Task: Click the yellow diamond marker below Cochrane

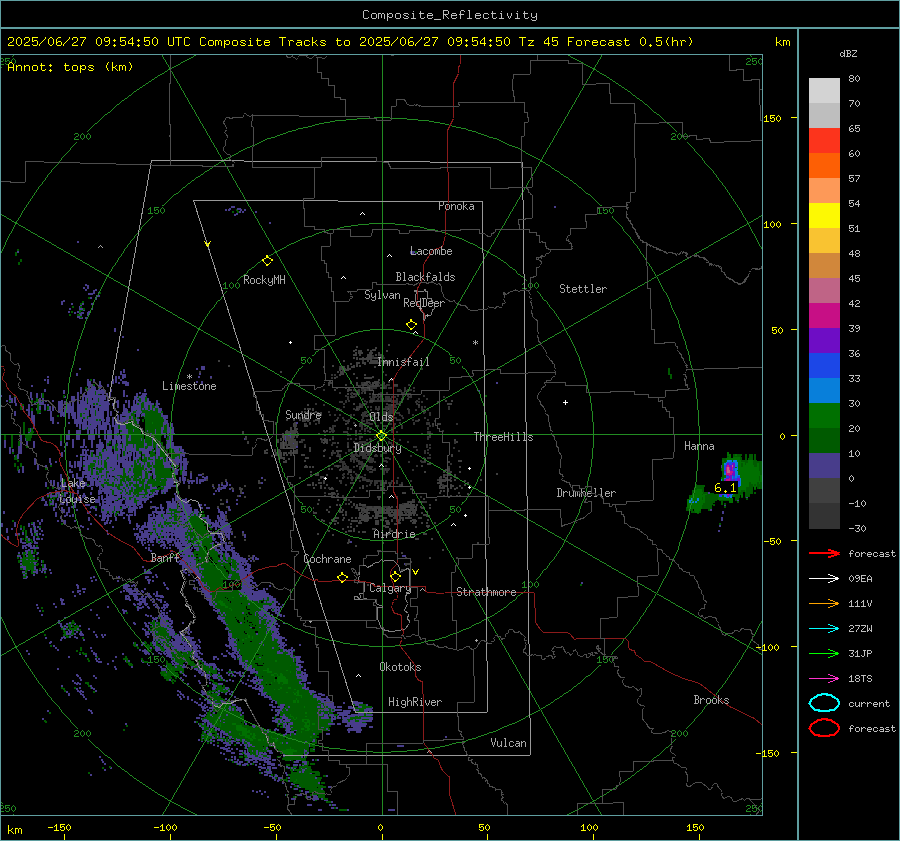Action: [342, 578]
